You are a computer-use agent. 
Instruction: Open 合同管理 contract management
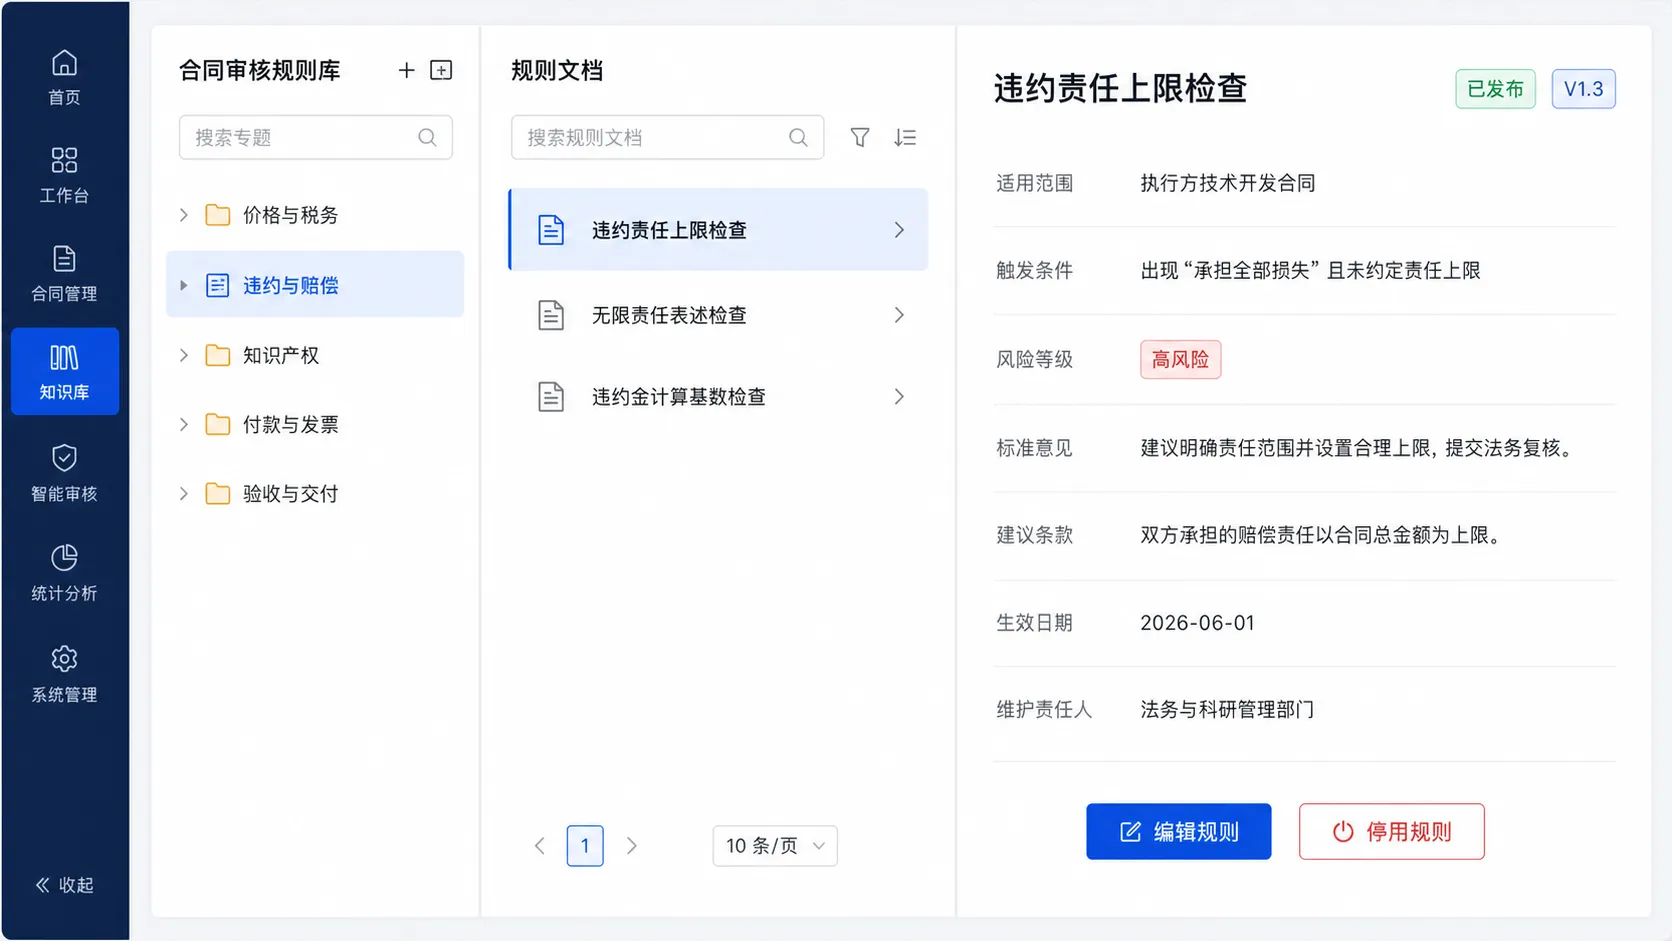(x=64, y=274)
